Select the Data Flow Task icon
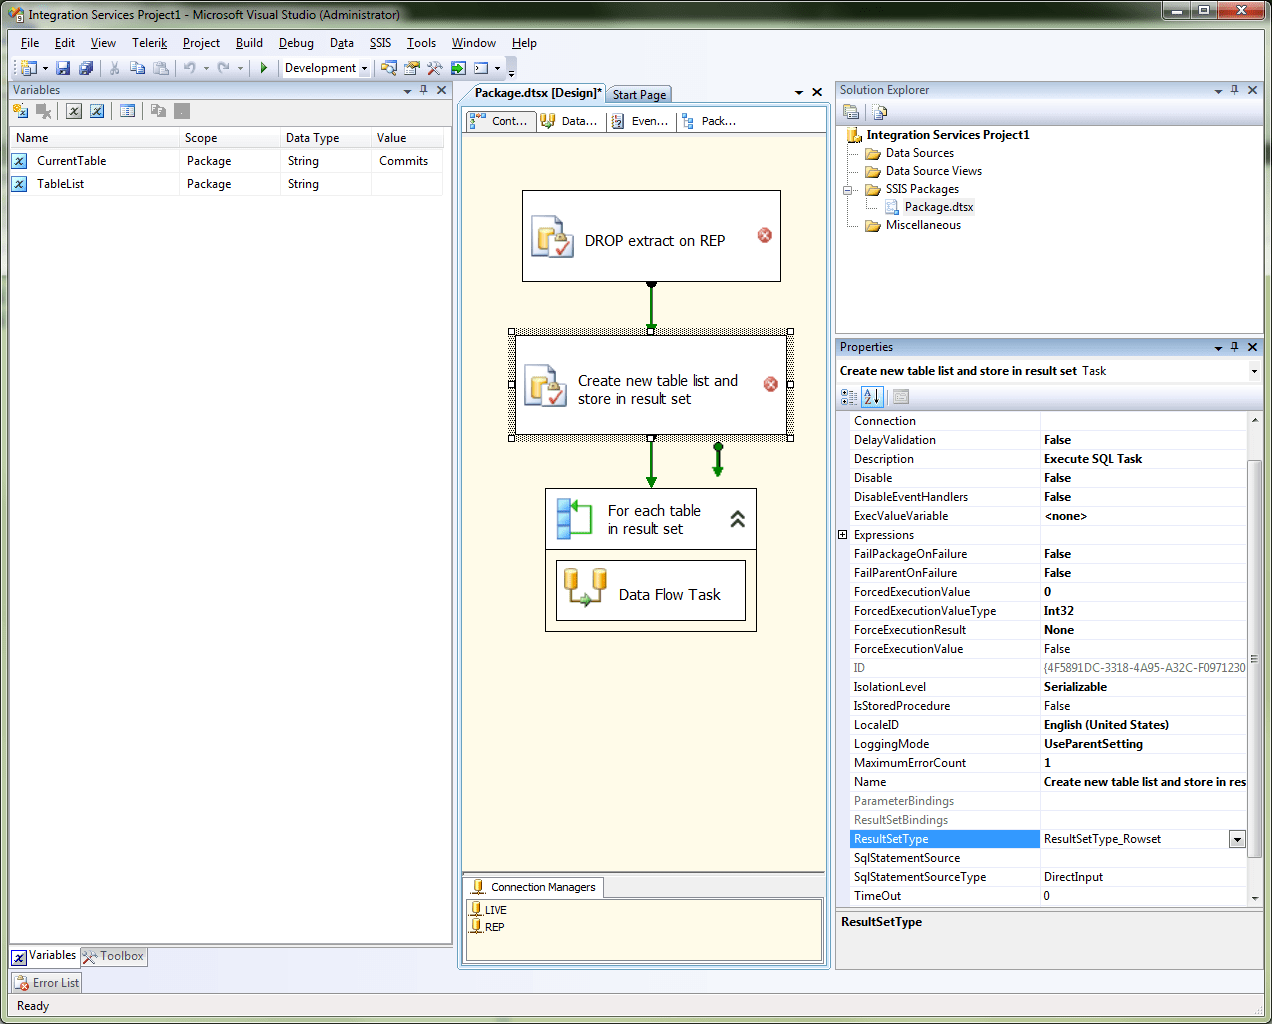Screen dimensions: 1272x1024 click(586, 587)
